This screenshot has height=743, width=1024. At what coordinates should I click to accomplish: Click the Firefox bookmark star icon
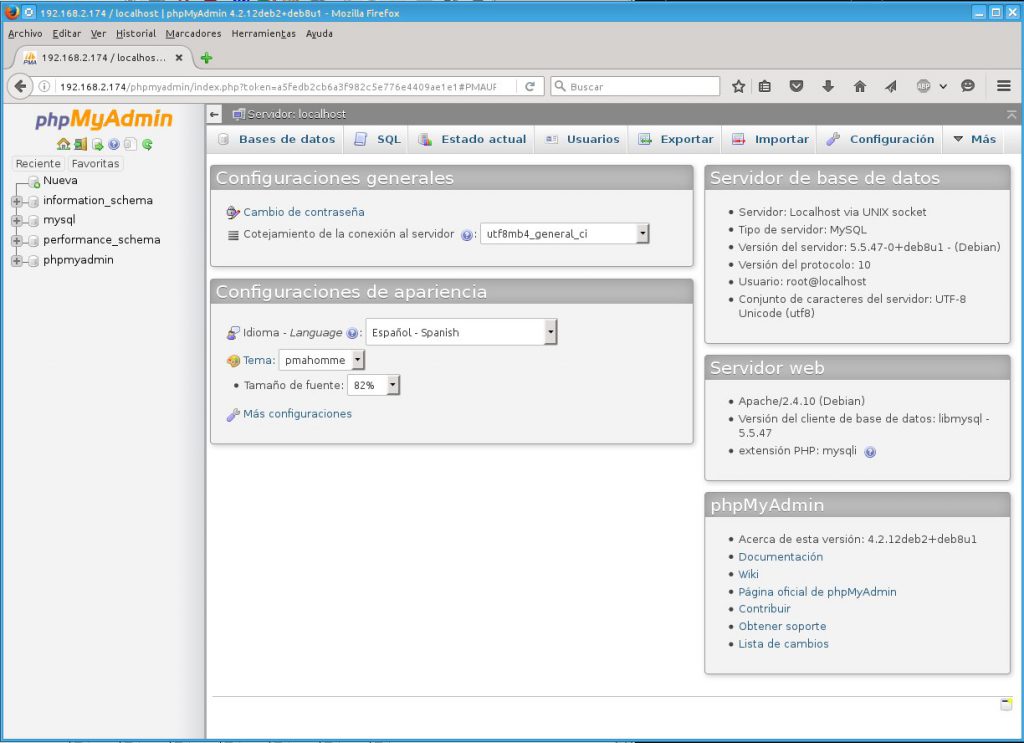(739, 86)
